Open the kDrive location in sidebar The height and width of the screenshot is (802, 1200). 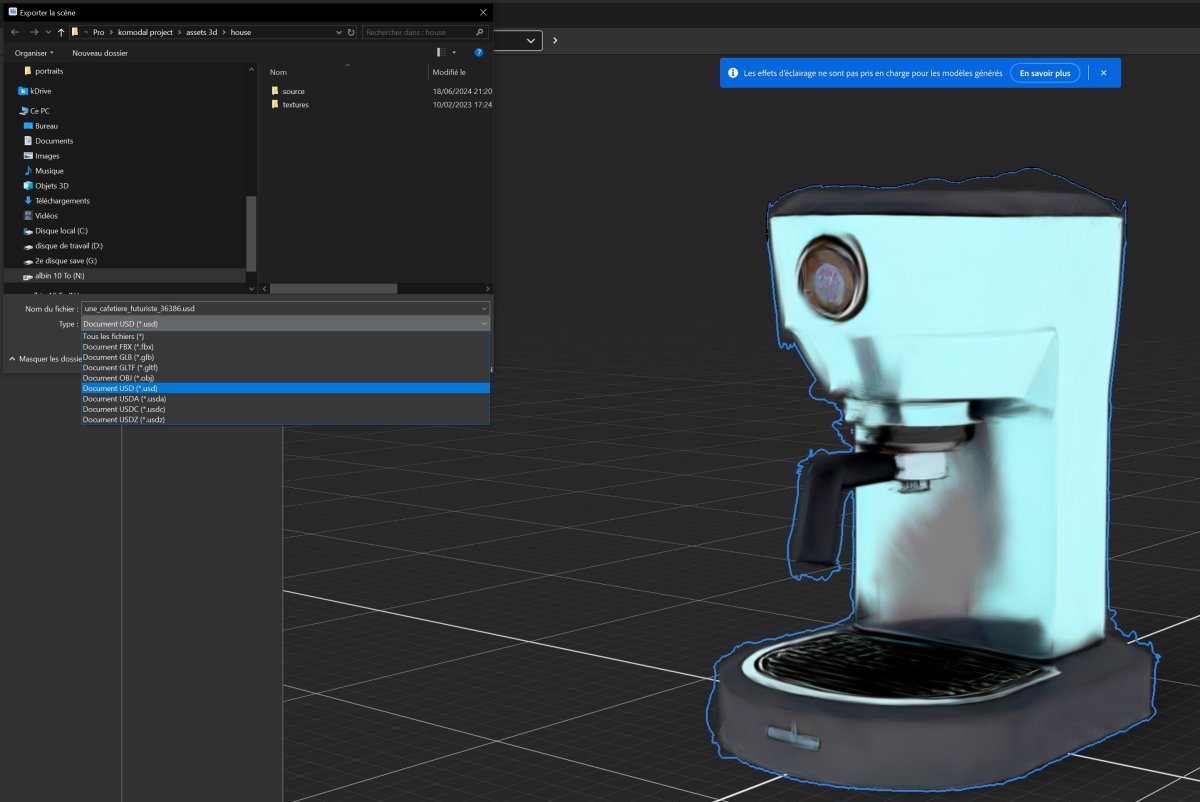(x=40, y=91)
